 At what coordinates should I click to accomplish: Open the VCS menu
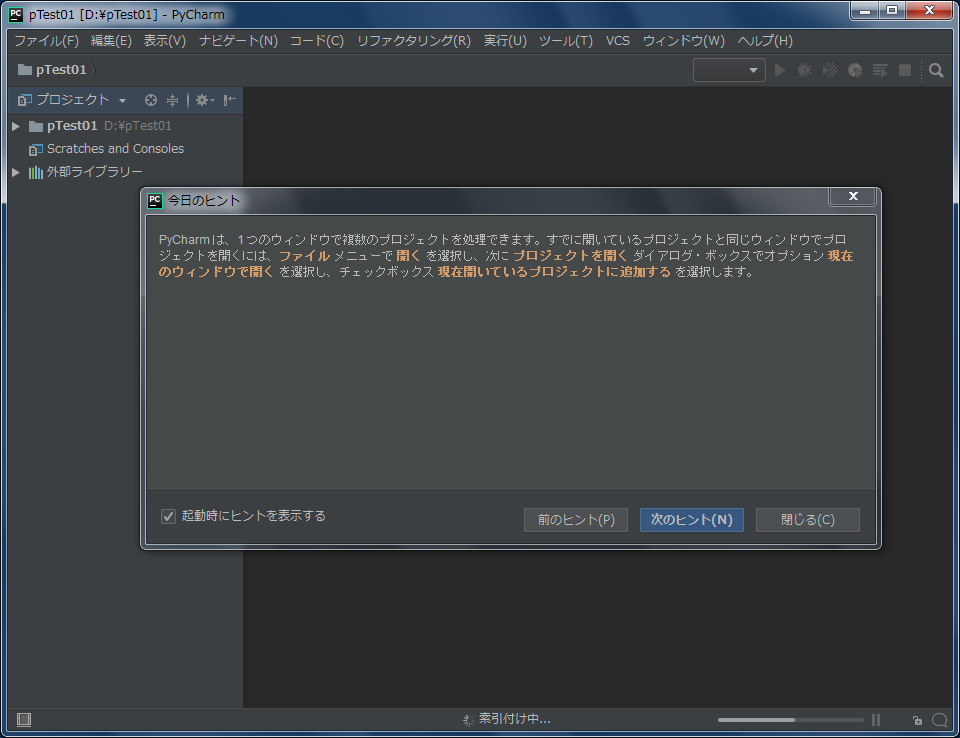pos(618,40)
